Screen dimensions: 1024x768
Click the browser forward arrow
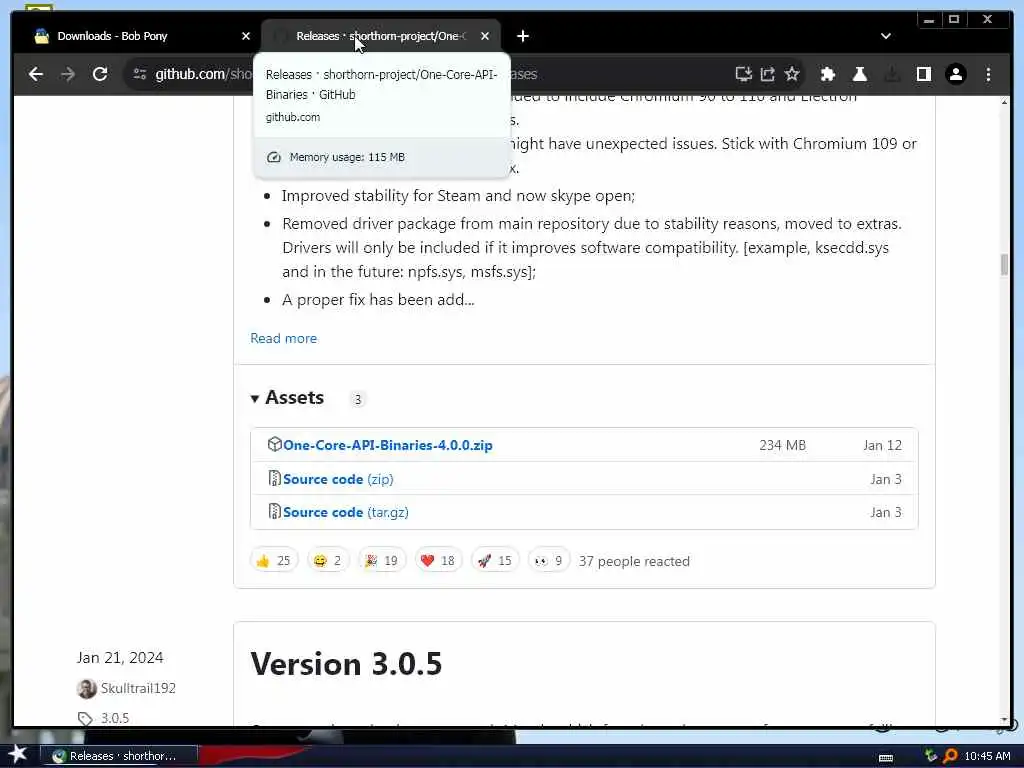tap(68, 74)
